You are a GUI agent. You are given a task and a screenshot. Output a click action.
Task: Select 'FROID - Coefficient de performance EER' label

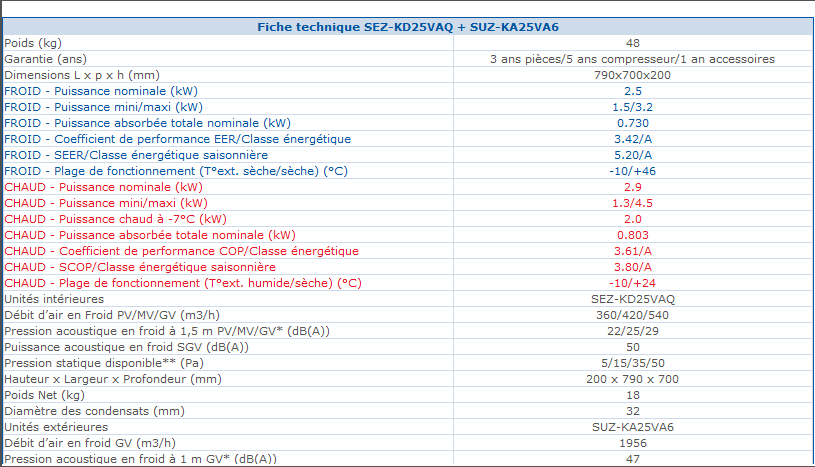tap(177, 139)
